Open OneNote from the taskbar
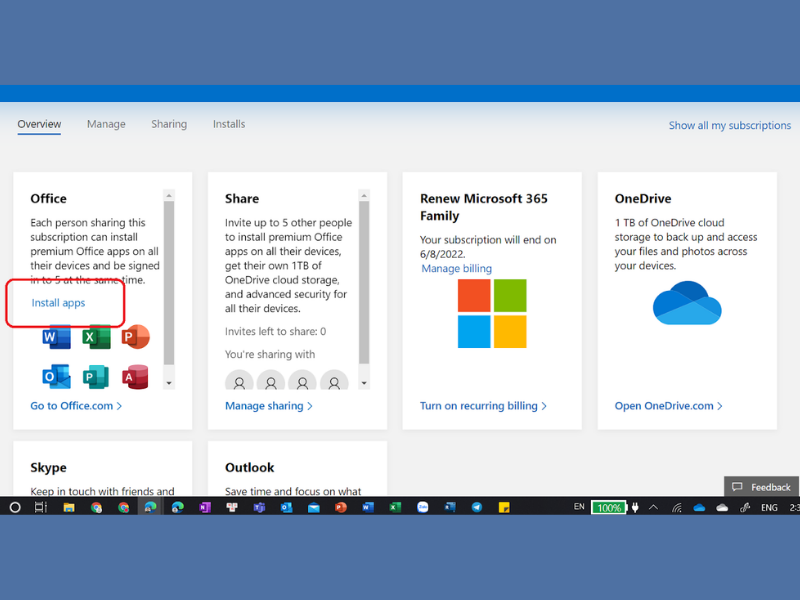Screen dimensions: 800x600 205,507
